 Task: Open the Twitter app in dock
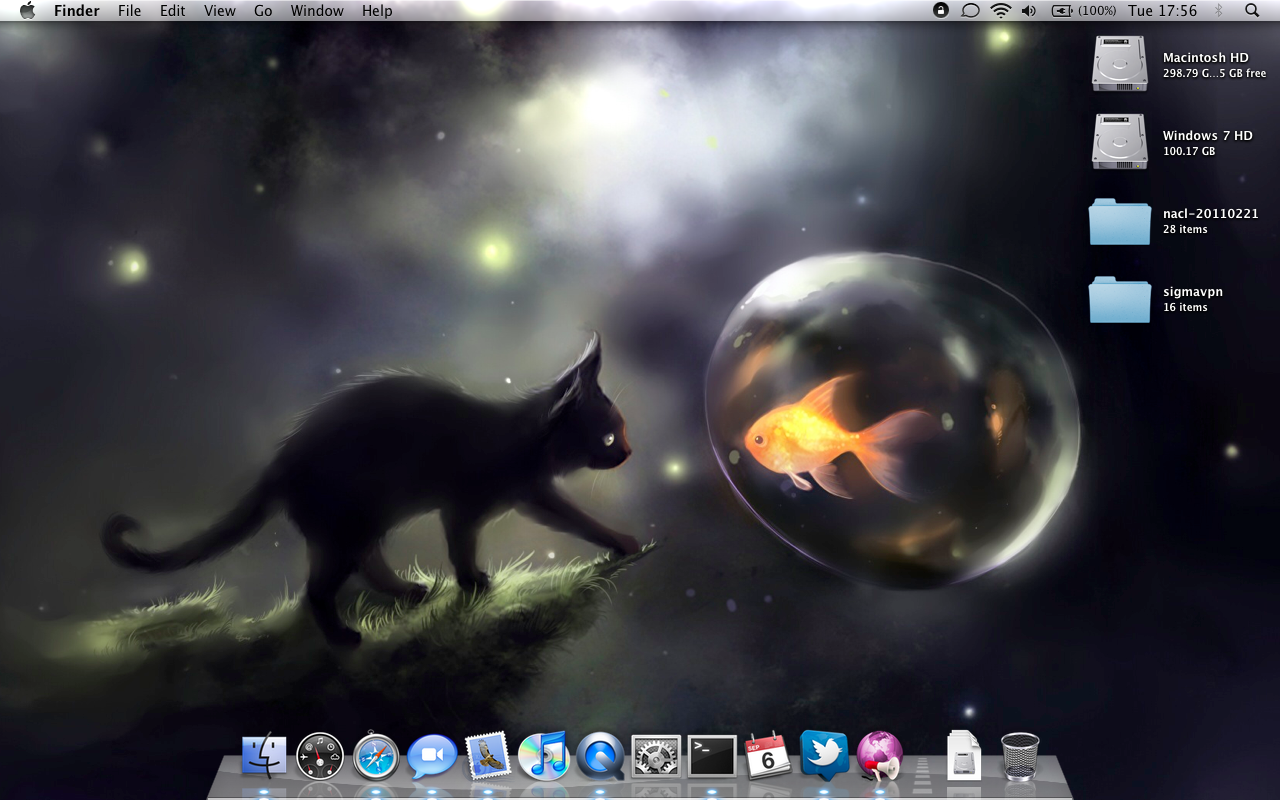pyautogui.click(x=824, y=757)
